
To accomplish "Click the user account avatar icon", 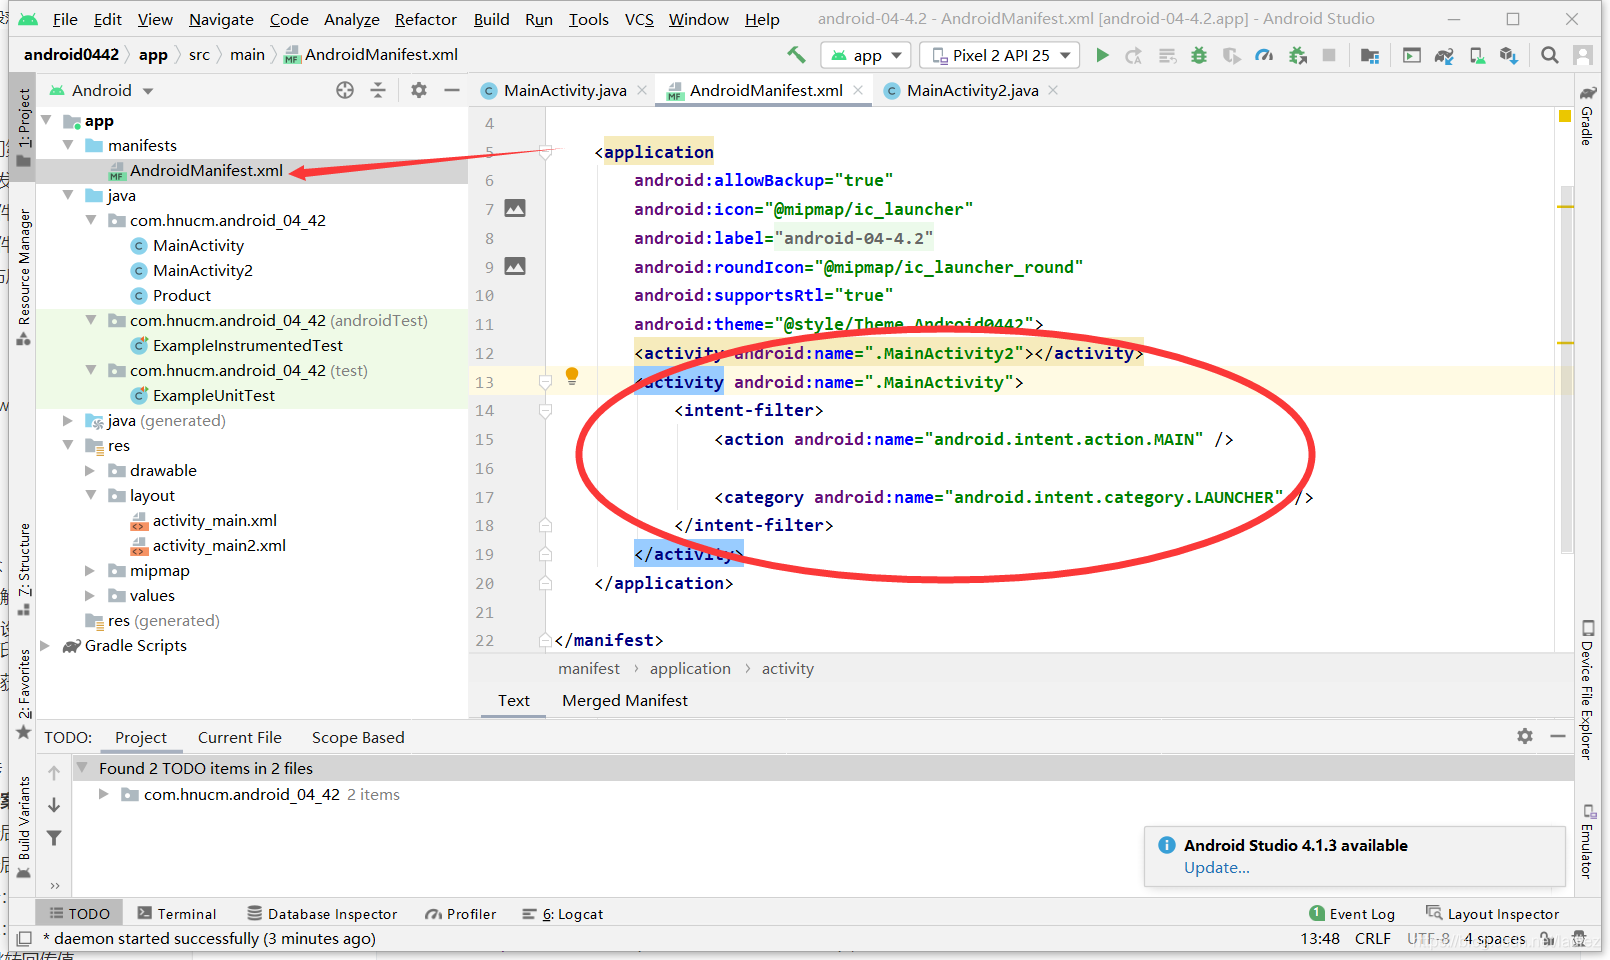I will (x=1583, y=56).
